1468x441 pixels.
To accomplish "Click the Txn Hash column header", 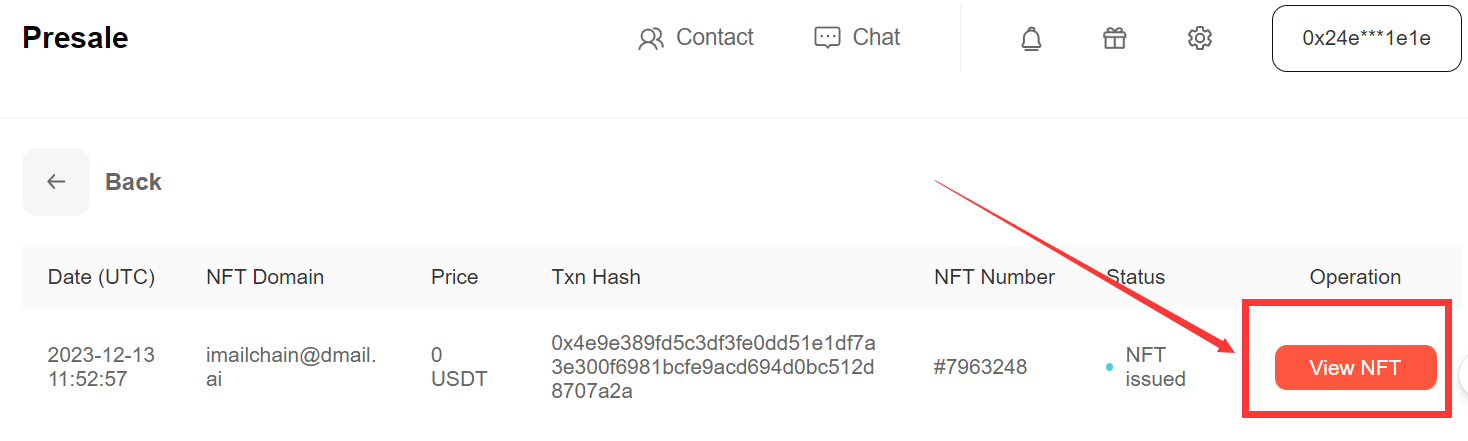I will pos(596,277).
